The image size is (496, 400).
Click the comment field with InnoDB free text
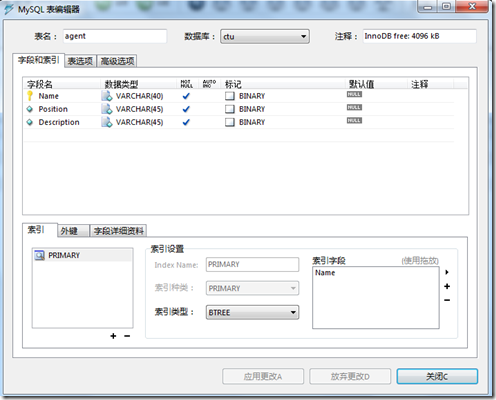(420, 36)
